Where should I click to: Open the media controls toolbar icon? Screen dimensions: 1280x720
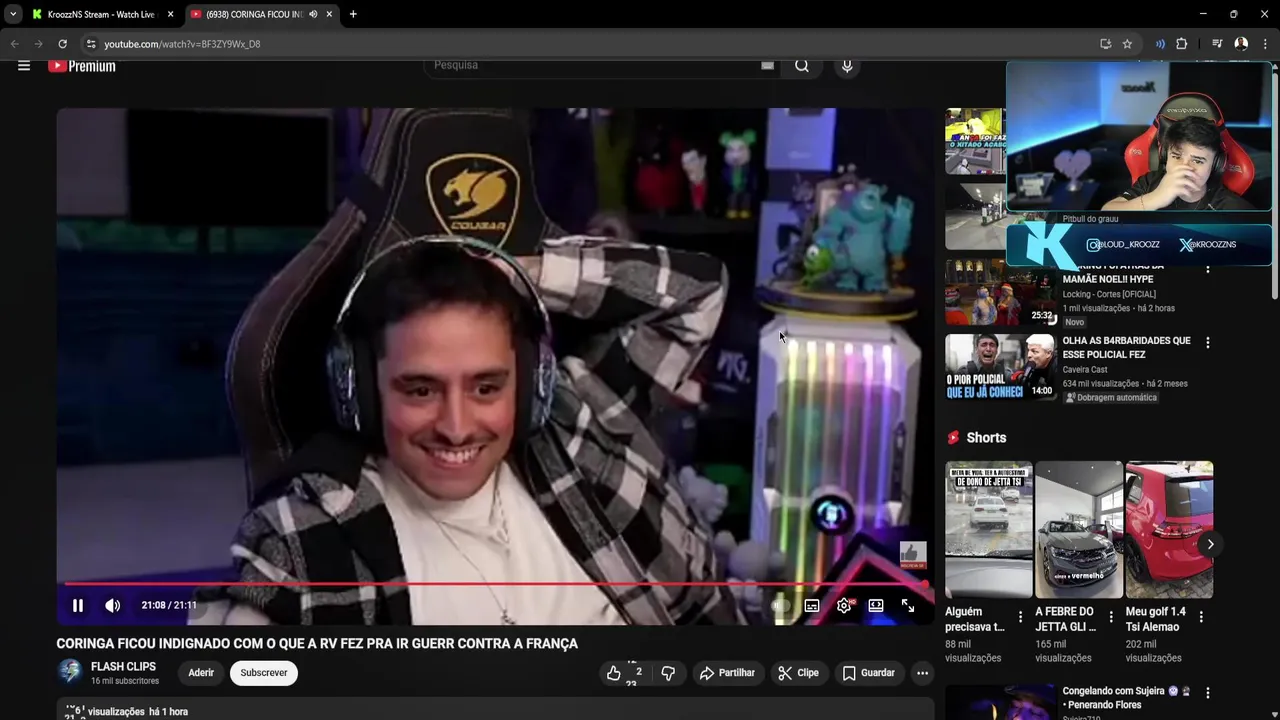pyautogui.click(x=1217, y=44)
